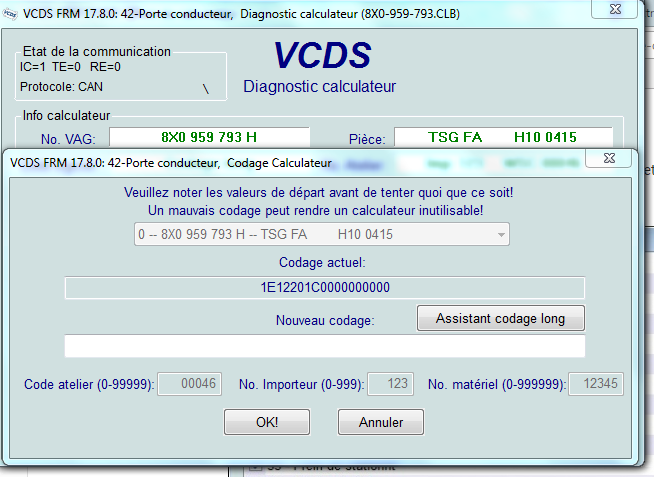654x477 pixels.
Task: Click the VCDS logo heading
Action: click(x=322, y=55)
